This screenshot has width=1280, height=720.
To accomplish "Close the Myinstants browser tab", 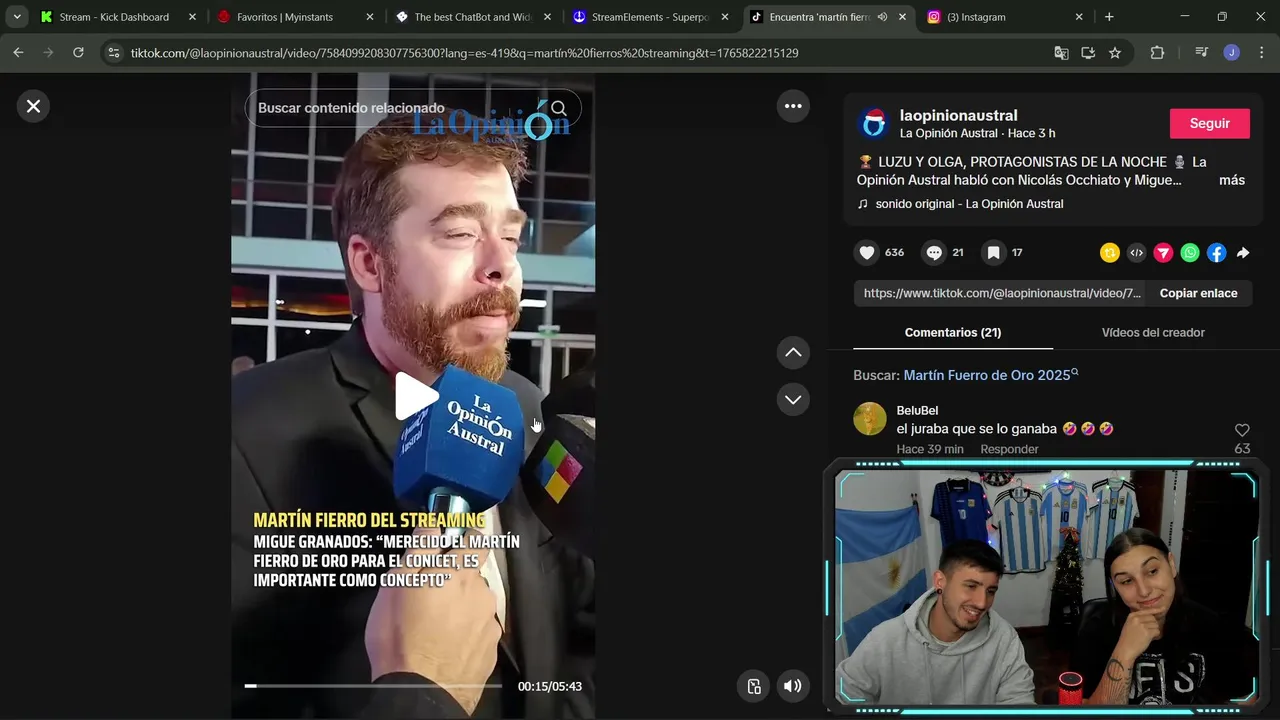I will pos(369,17).
